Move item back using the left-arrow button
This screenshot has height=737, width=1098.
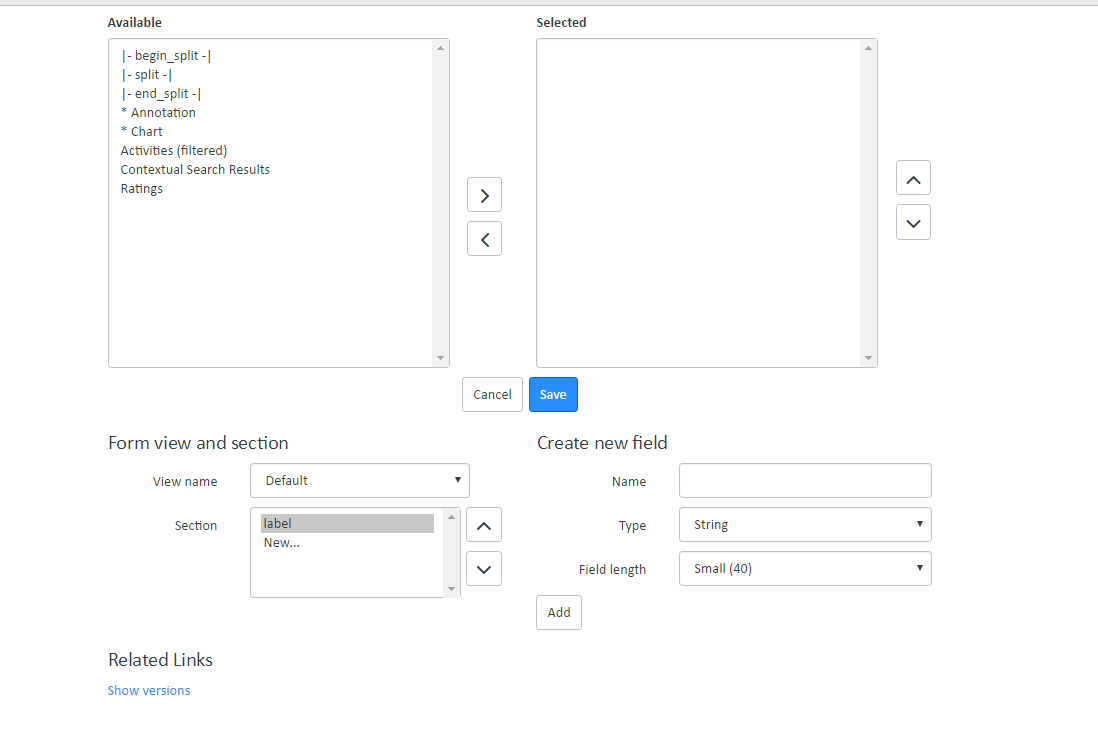tap(484, 238)
